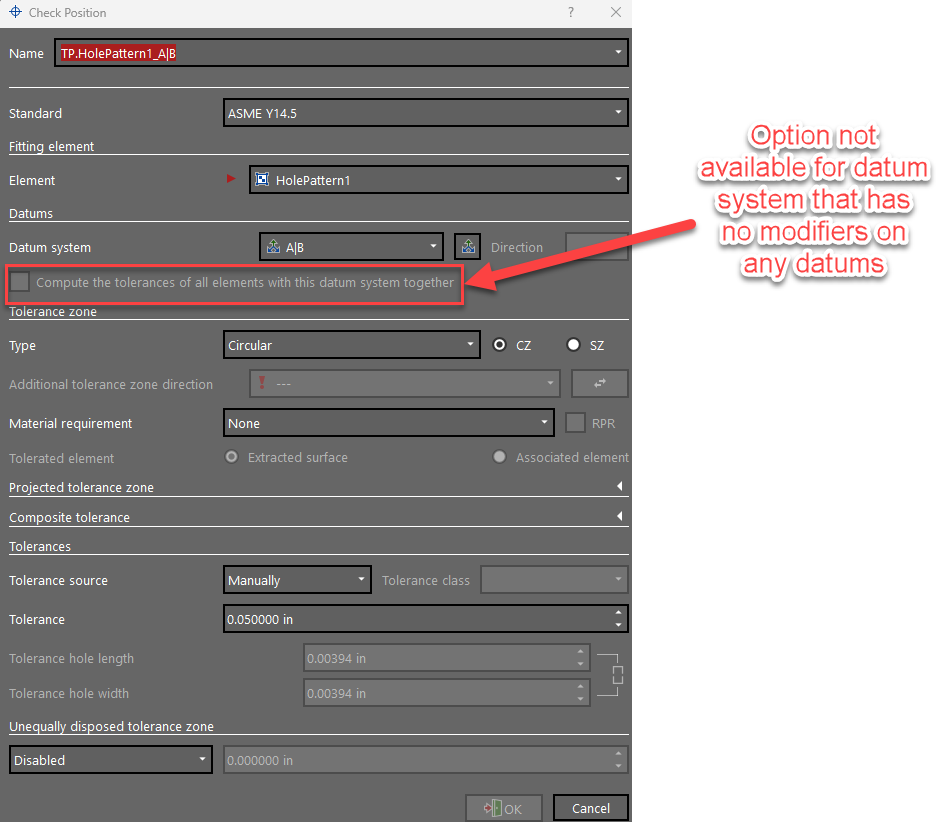Open the Unequally disposed Disabled dropdown
This screenshot has width=936, height=822.
pyautogui.click(x=111, y=760)
